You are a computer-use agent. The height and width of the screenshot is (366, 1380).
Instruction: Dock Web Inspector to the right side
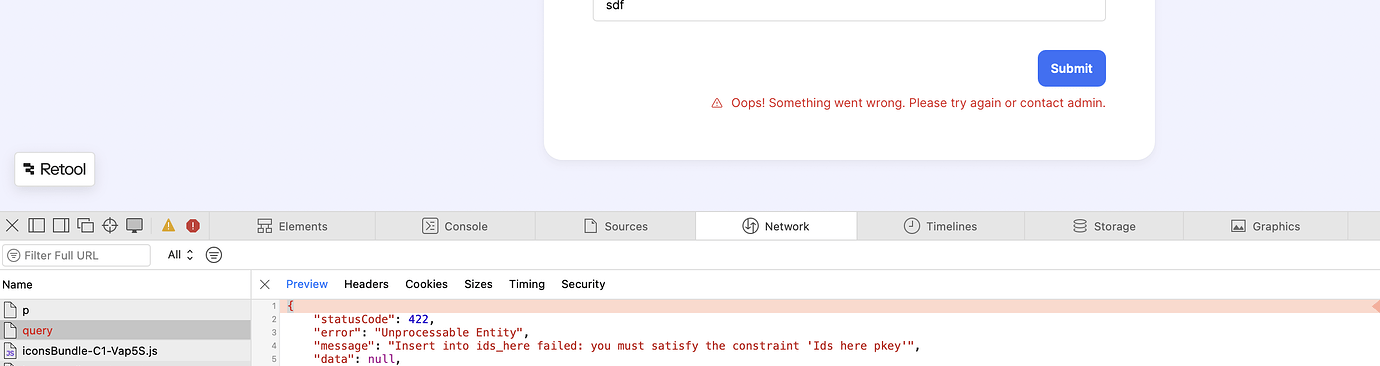[60, 226]
